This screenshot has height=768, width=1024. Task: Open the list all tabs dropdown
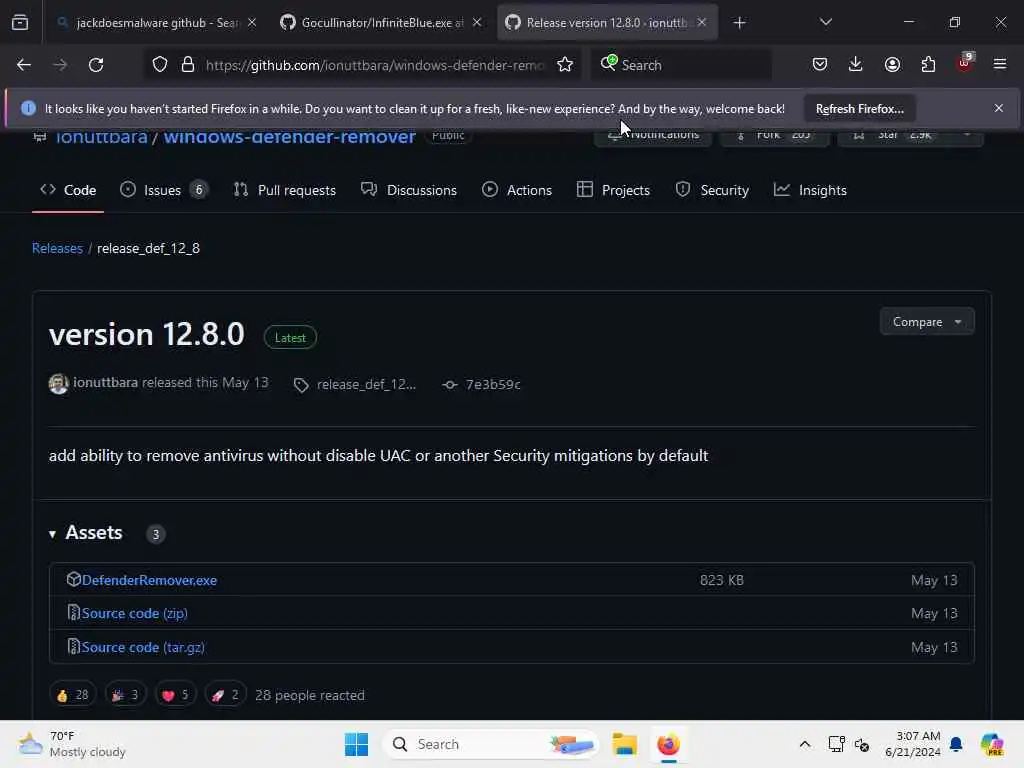(825, 22)
